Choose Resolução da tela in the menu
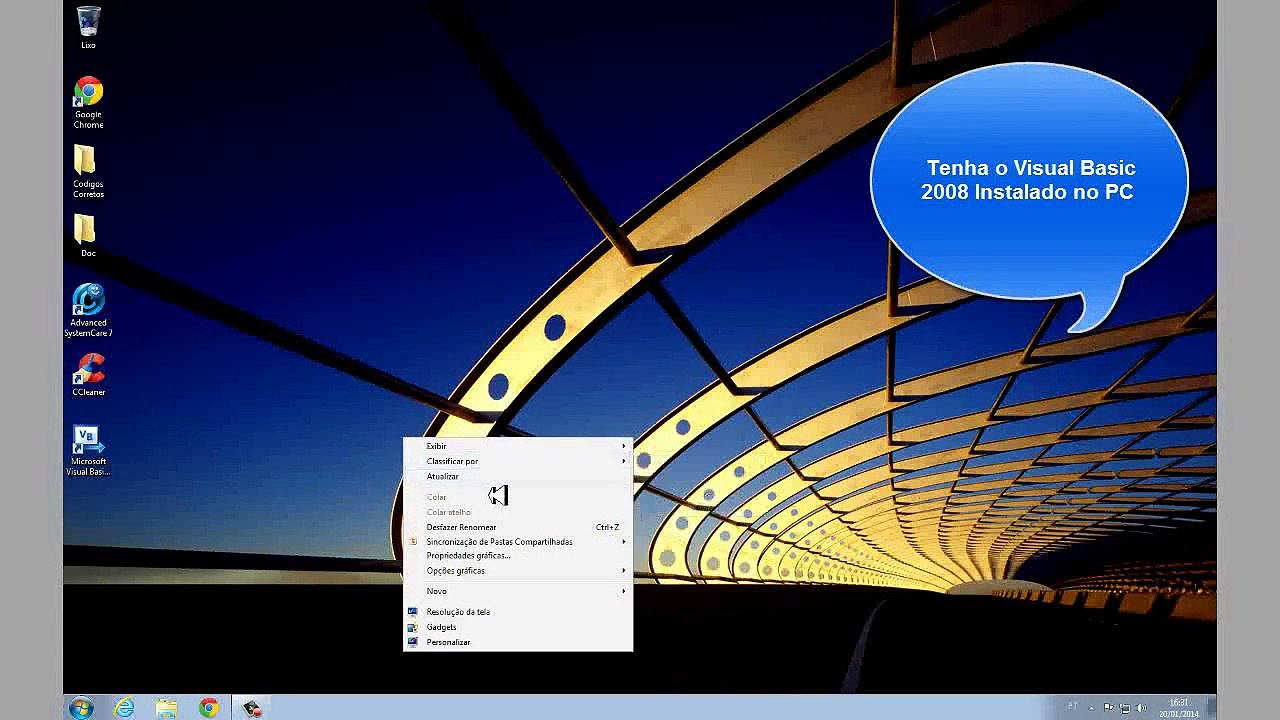The width and height of the screenshot is (1280, 720). coord(518,612)
